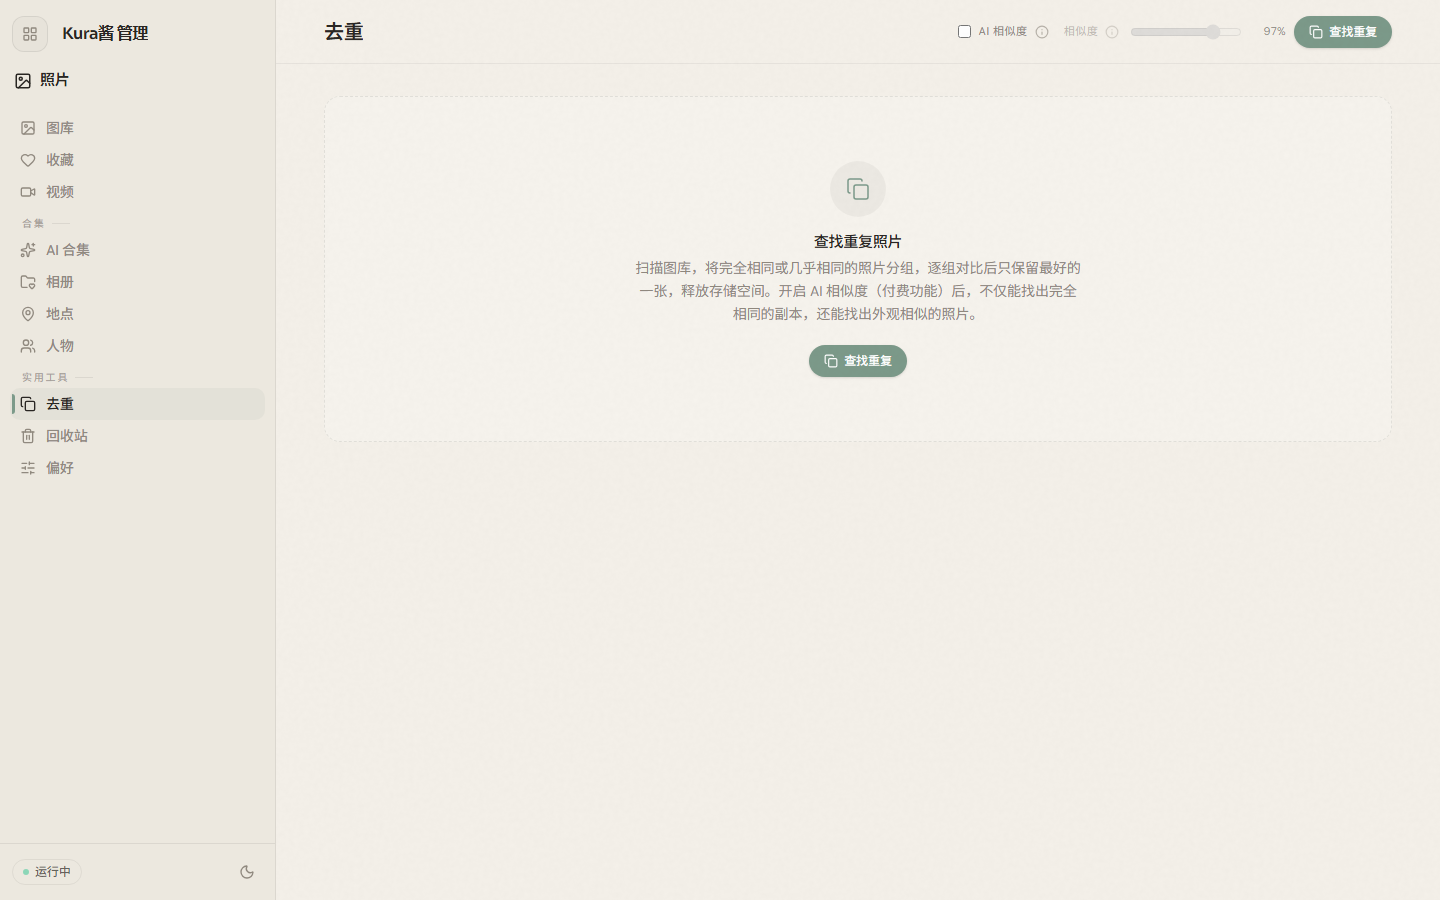Open 相册 albums

[138, 282]
